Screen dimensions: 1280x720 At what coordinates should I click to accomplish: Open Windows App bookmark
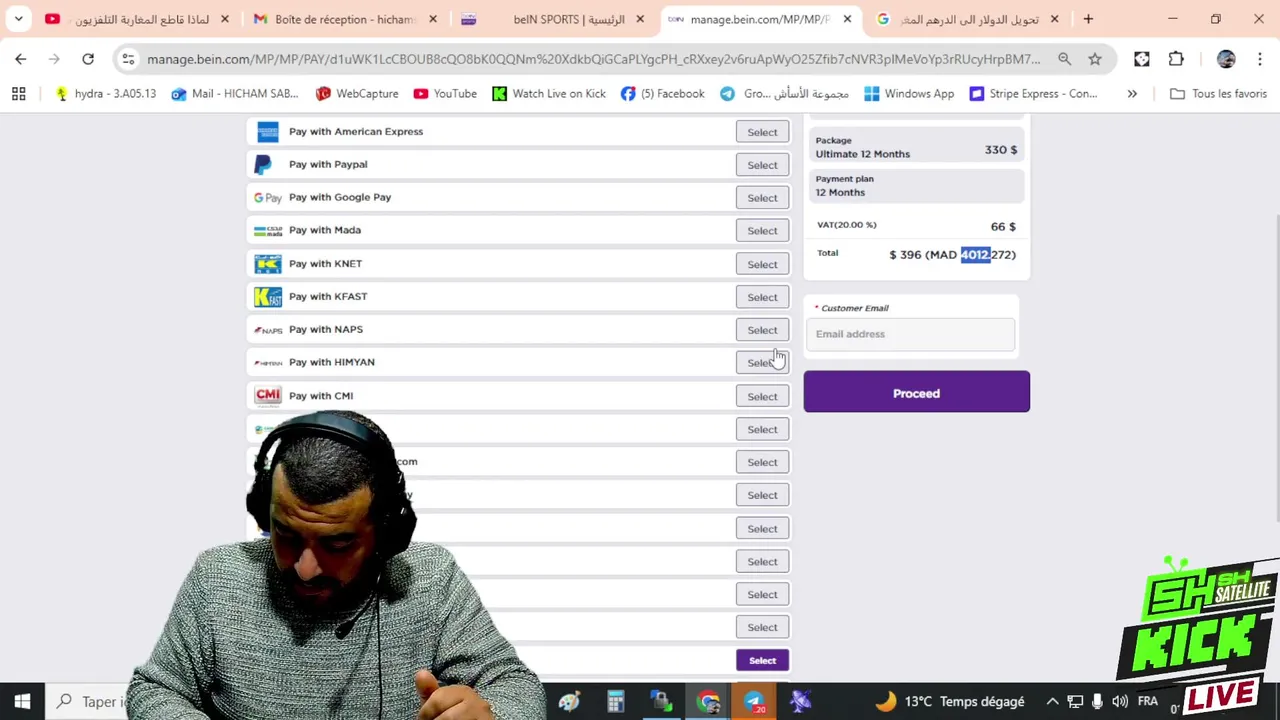[909, 94]
